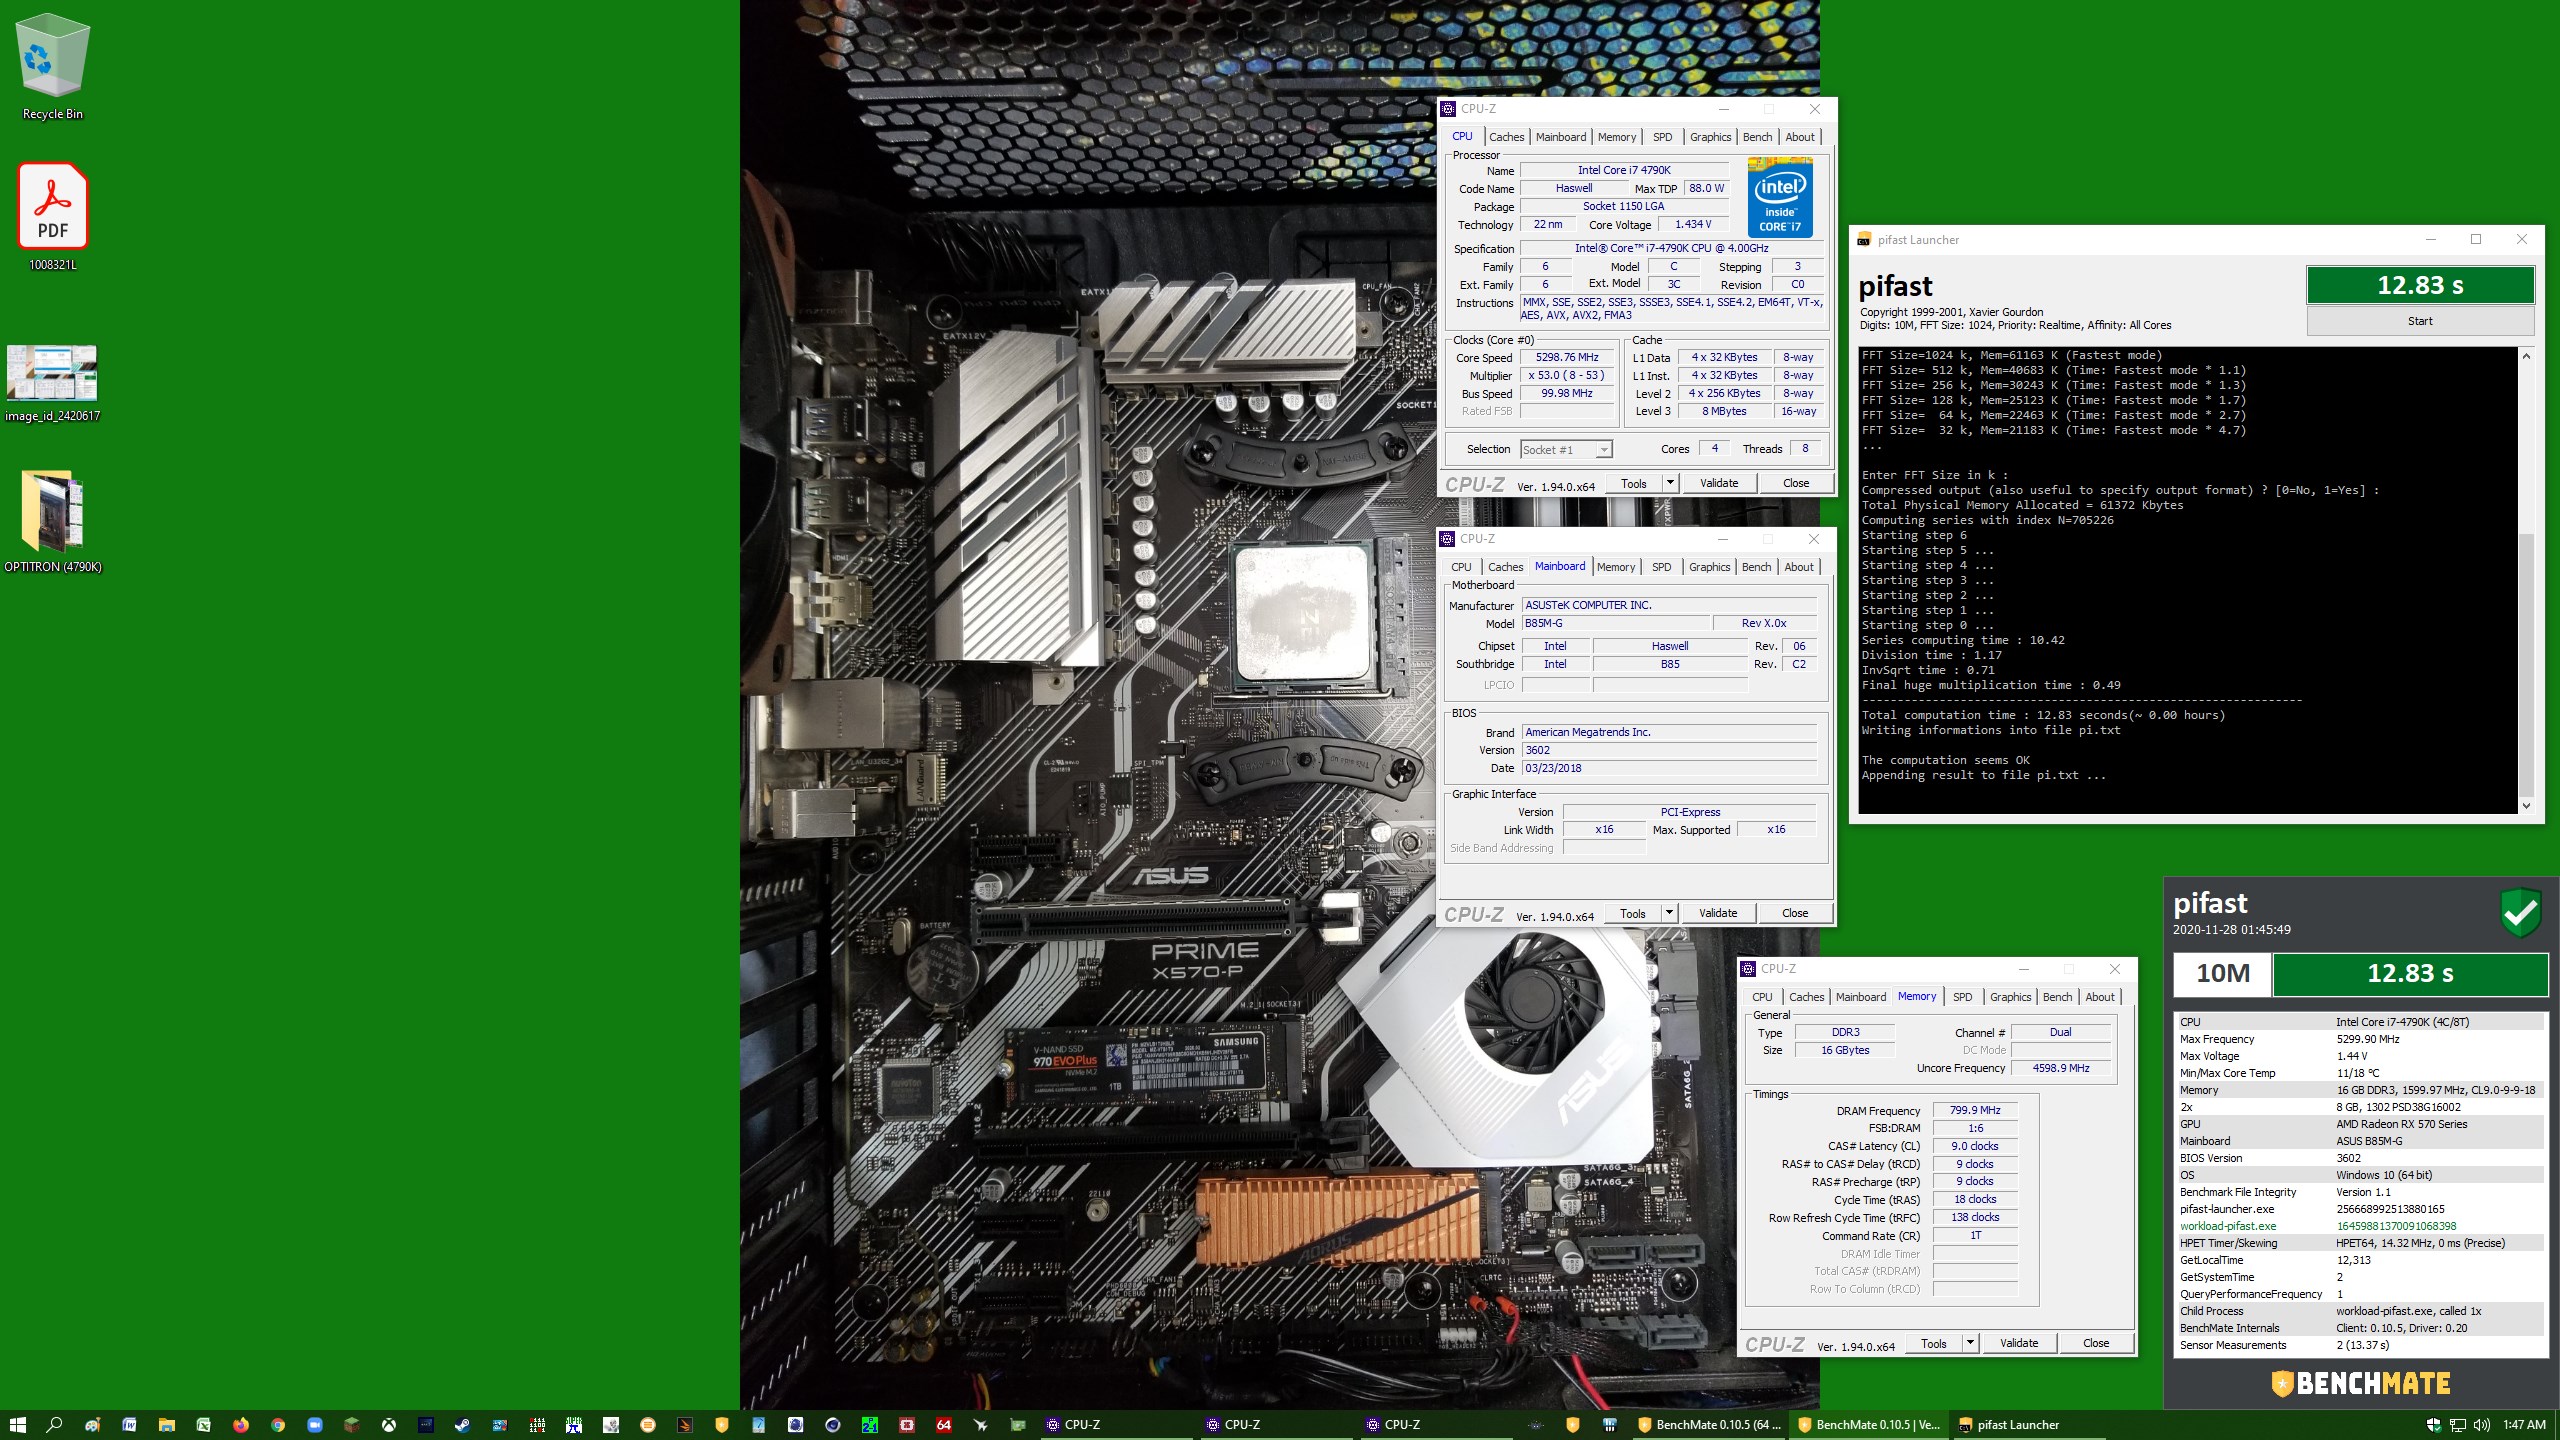This screenshot has width=2560, height=1440.
Task: Click the Core Voltage value 1.434 V
Action: pyautogui.click(x=1693, y=225)
